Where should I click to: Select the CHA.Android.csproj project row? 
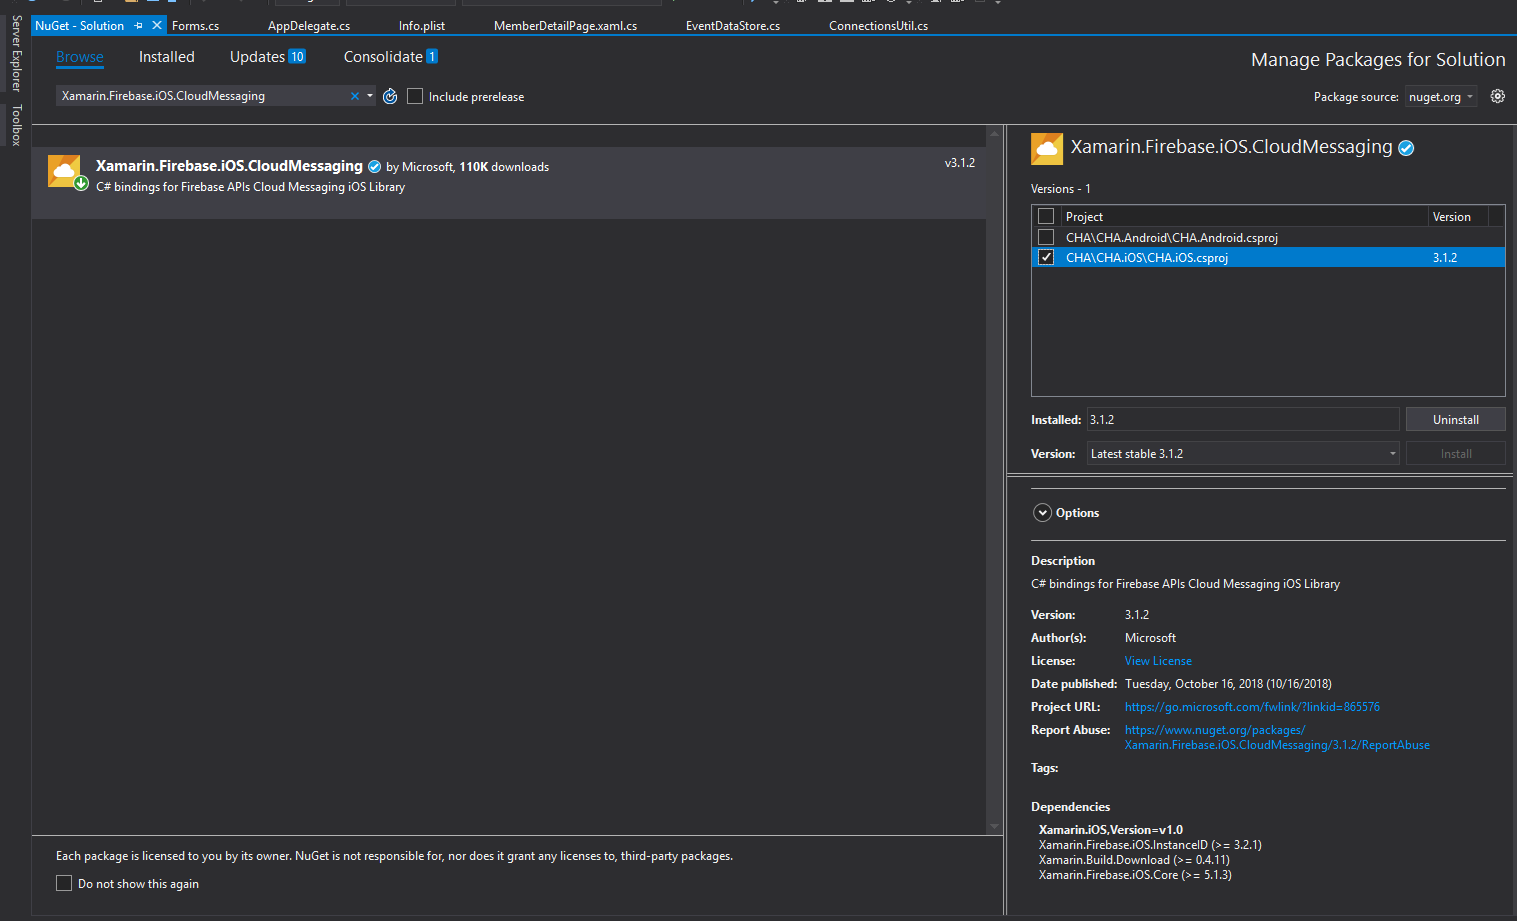tap(1268, 237)
